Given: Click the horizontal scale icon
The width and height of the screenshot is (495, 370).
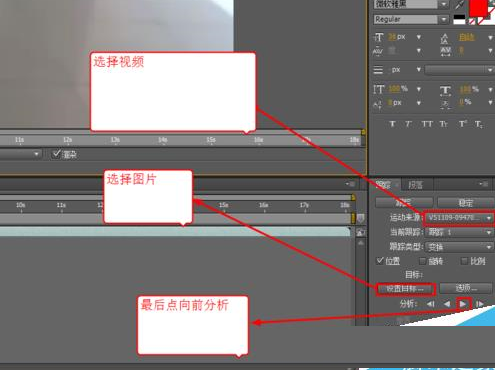Looking at the screenshot, I should [445, 90].
